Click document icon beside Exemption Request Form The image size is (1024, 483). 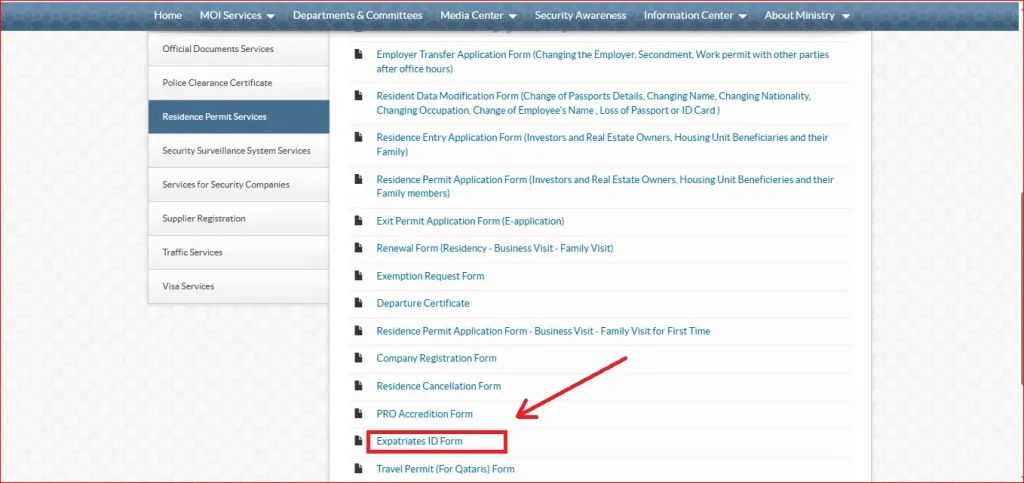point(358,276)
